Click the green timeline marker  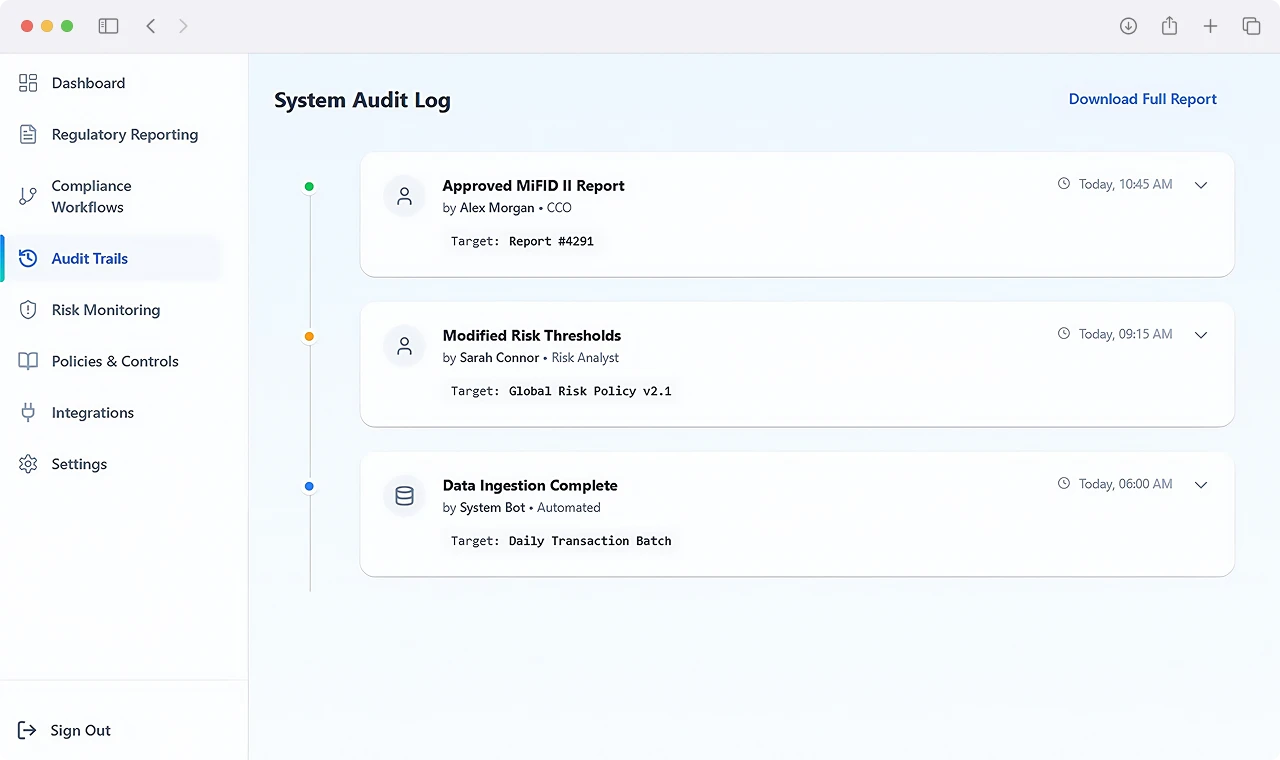pyautogui.click(x=309, y=187)
